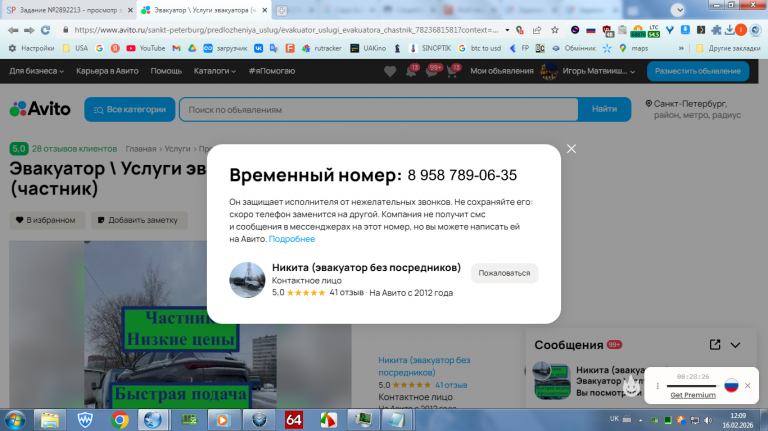768x431 pixels.
Task: Close the temporary phone number popup
Action: tap(571, 148)
